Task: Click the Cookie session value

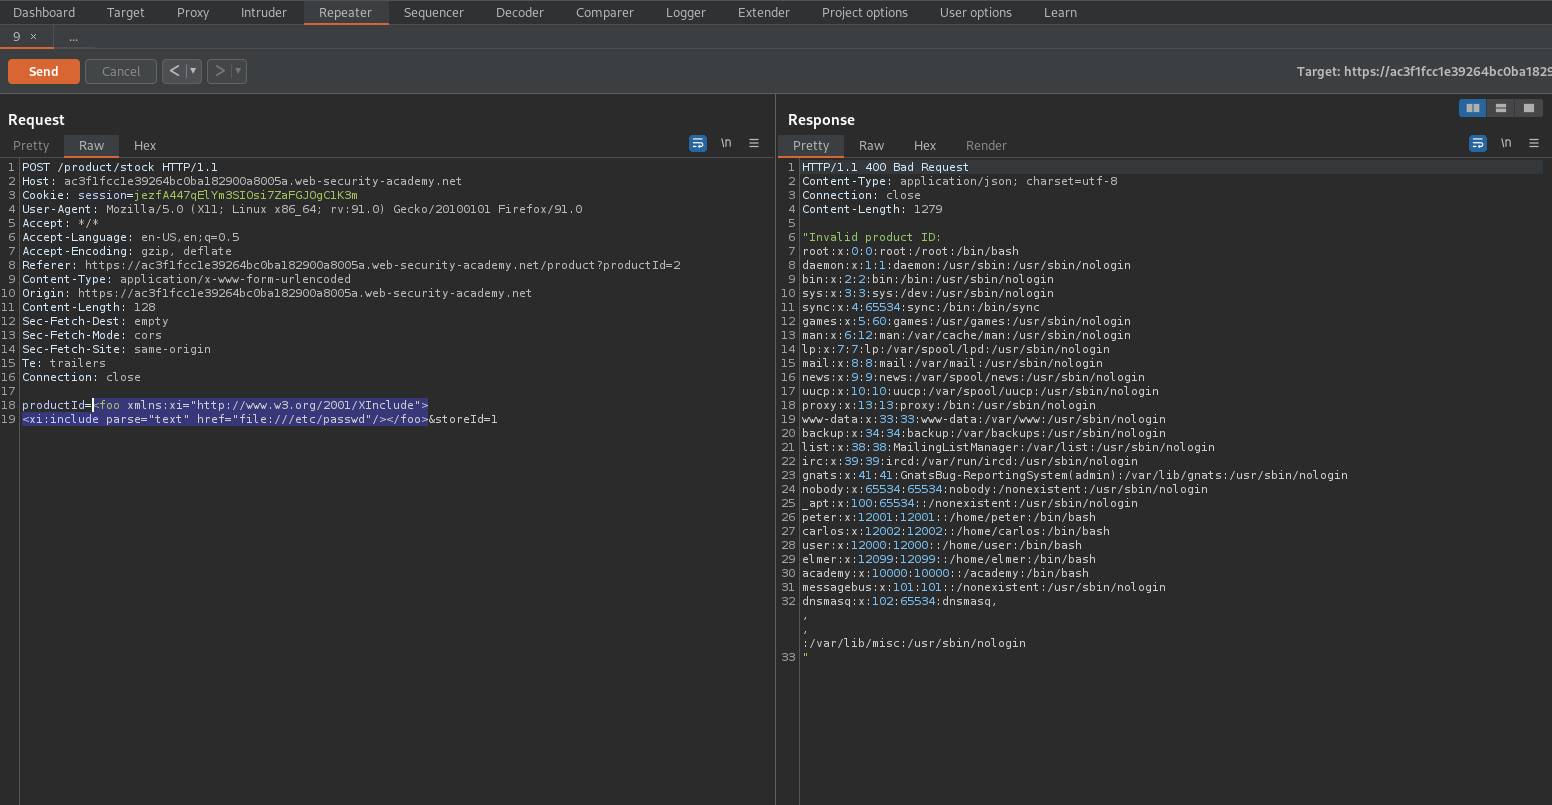Action: [246, 195]
